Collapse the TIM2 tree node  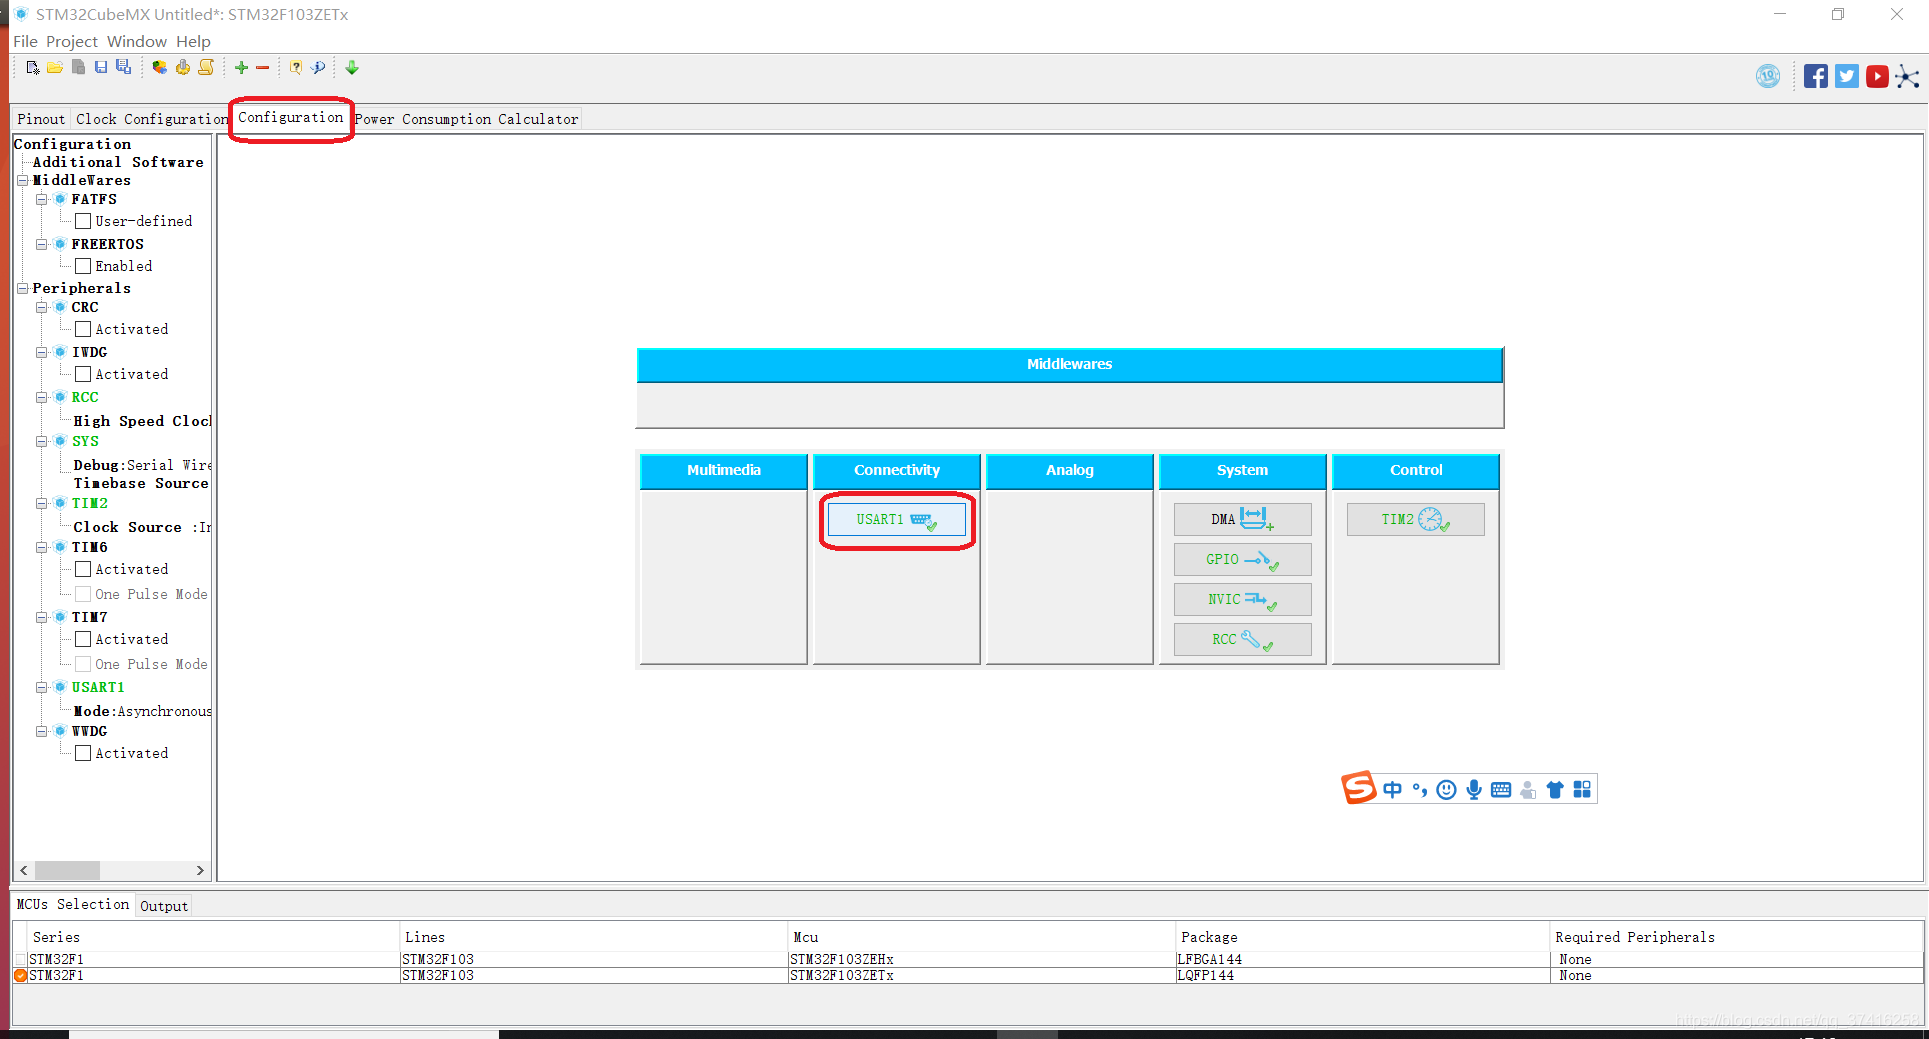[x=42, y=504]
